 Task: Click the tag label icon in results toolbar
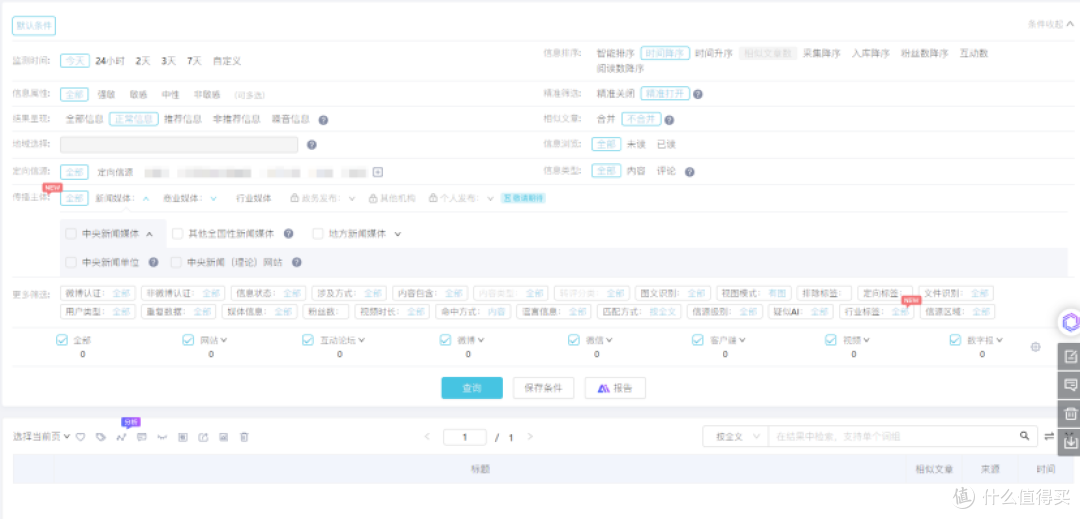click(x=101, y=436)
